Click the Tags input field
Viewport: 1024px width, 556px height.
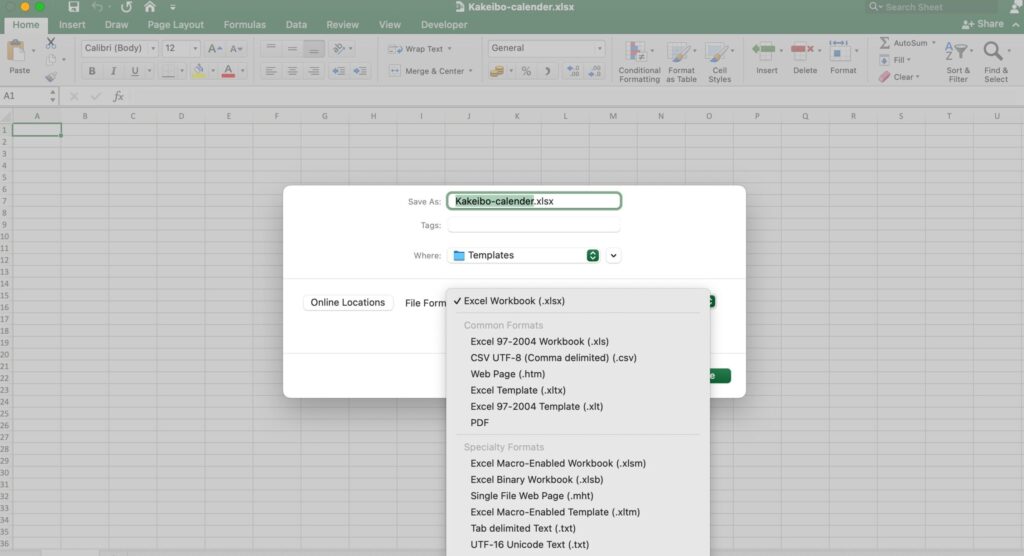(534, 225)
